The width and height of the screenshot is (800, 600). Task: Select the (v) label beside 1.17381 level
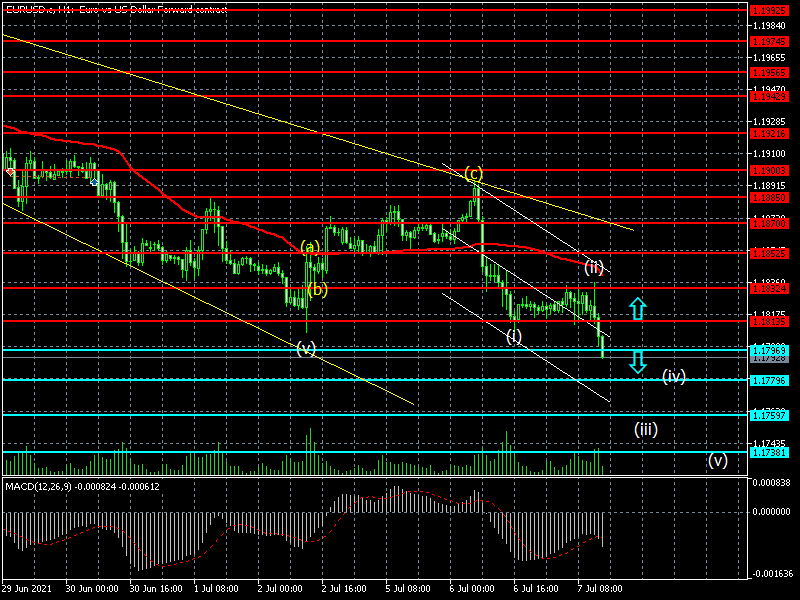[x=718, y=461]
